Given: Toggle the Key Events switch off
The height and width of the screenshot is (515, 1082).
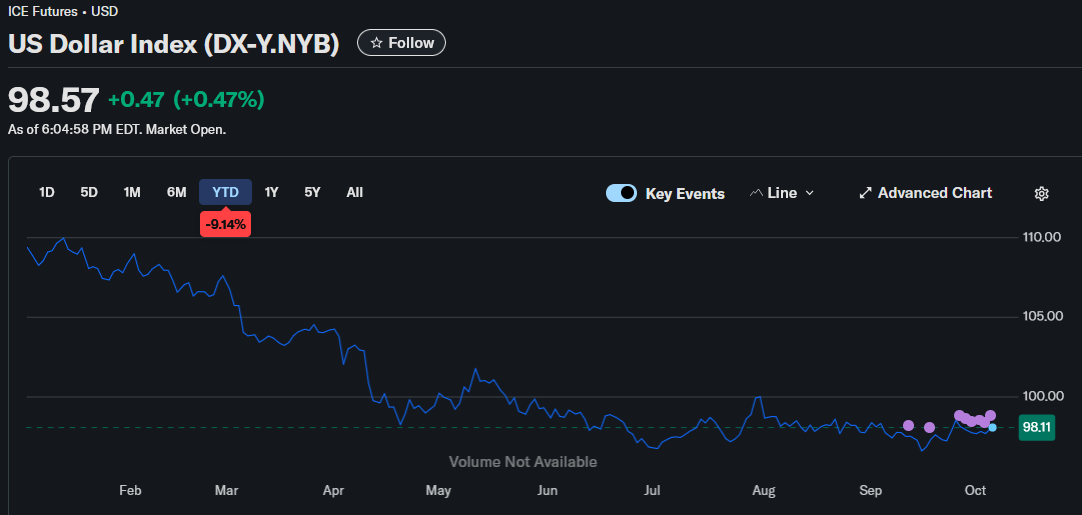Looking at the screenshot, I should 621,193.
